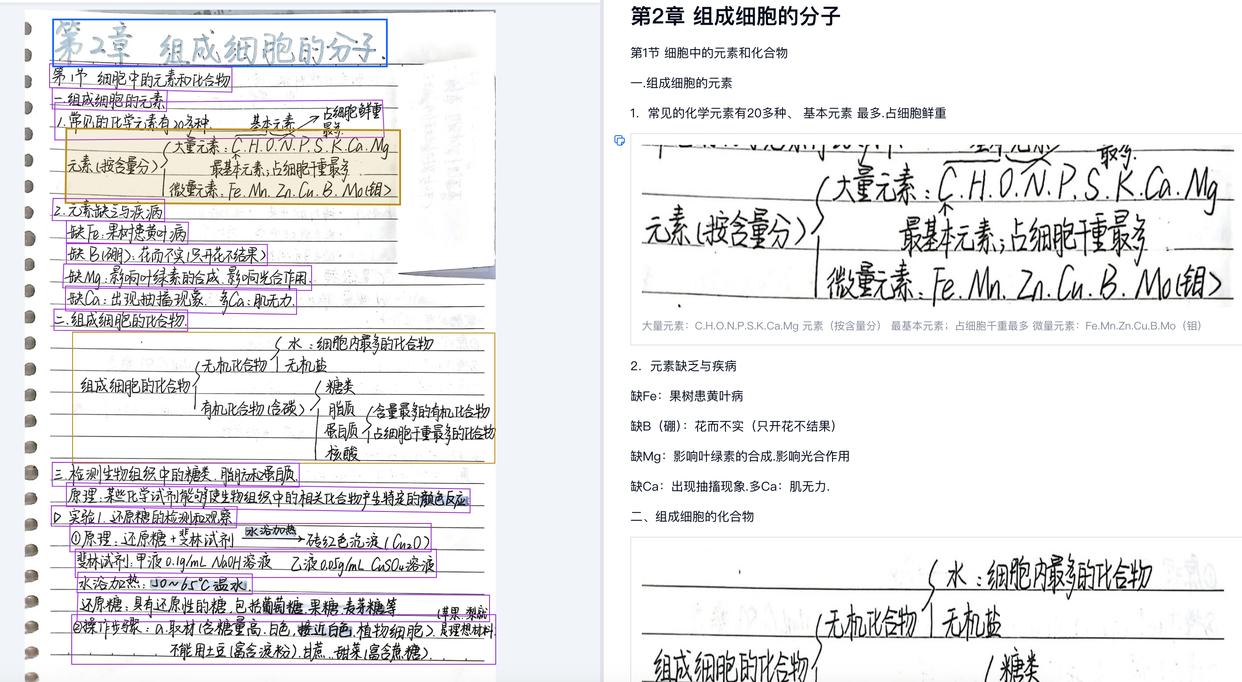Click recognized line 缺Mg:影响叶绿素的合成.影响光合作用
Screen dimensions: 1242x682
point(740,456)
